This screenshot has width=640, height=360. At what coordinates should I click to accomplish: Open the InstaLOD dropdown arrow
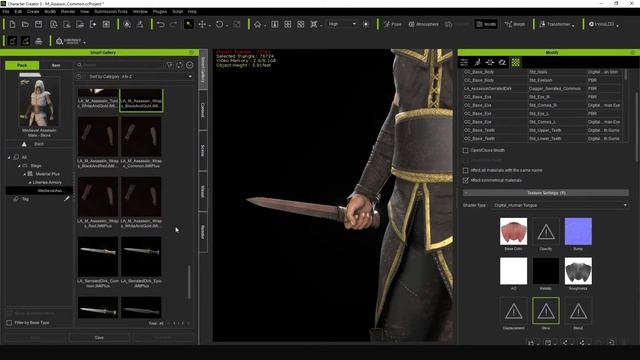coord(617,25)
